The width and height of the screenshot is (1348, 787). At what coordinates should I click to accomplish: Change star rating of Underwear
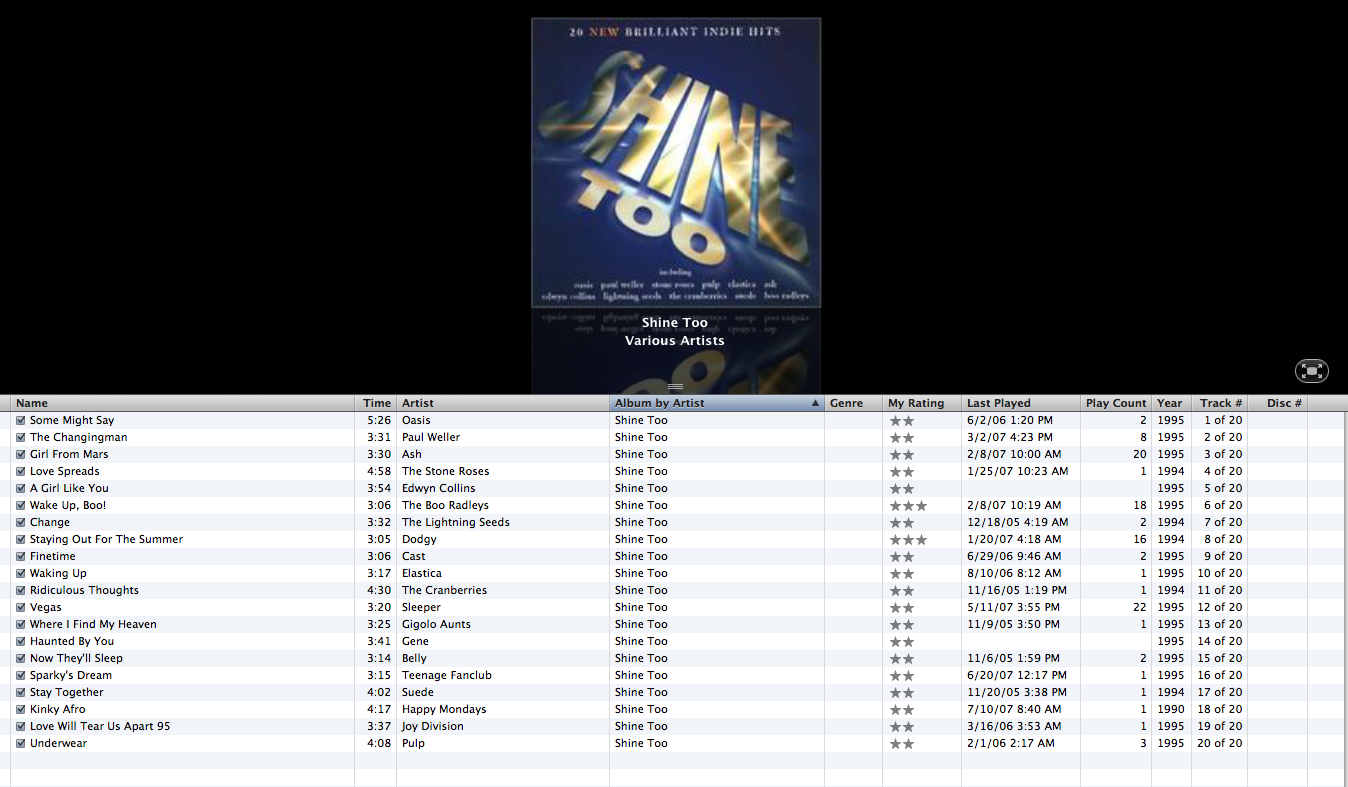click(902, 744)
